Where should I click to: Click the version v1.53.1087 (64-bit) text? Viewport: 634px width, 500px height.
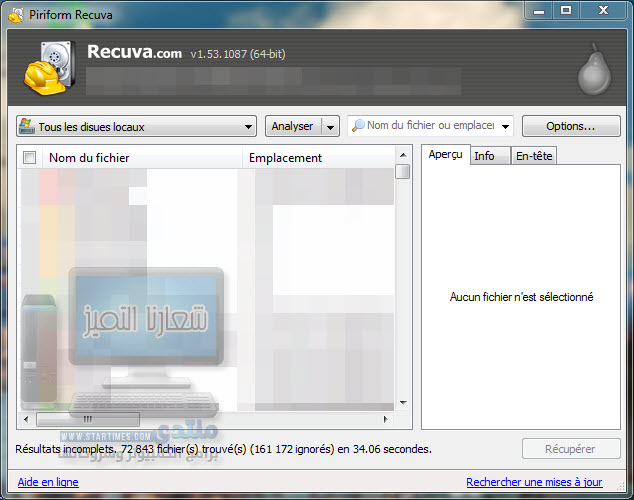point(238,54)
